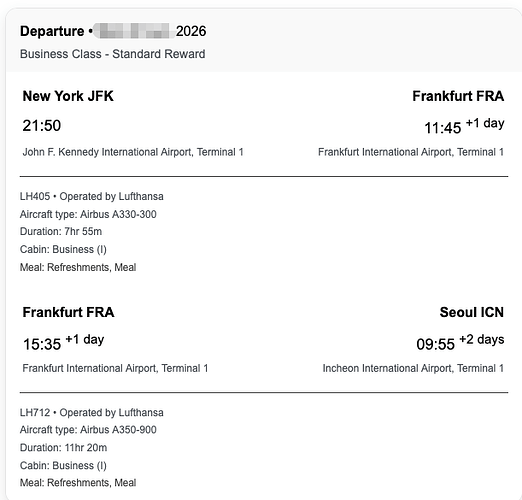The width and height of the screenshot is (522, 500).
Task: Click the first Frankfurt FRA arrival label
Action: coord(458,96)
